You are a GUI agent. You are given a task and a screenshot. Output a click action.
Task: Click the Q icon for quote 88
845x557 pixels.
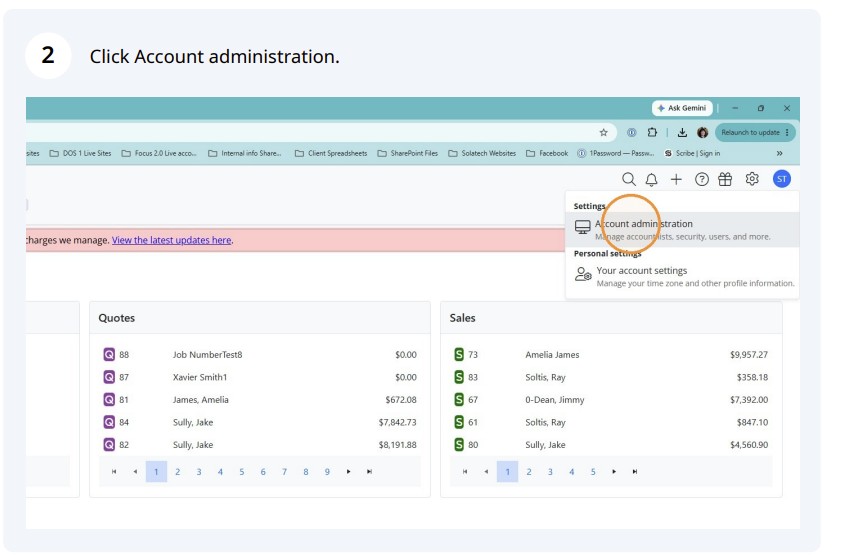tap(109, 354)
